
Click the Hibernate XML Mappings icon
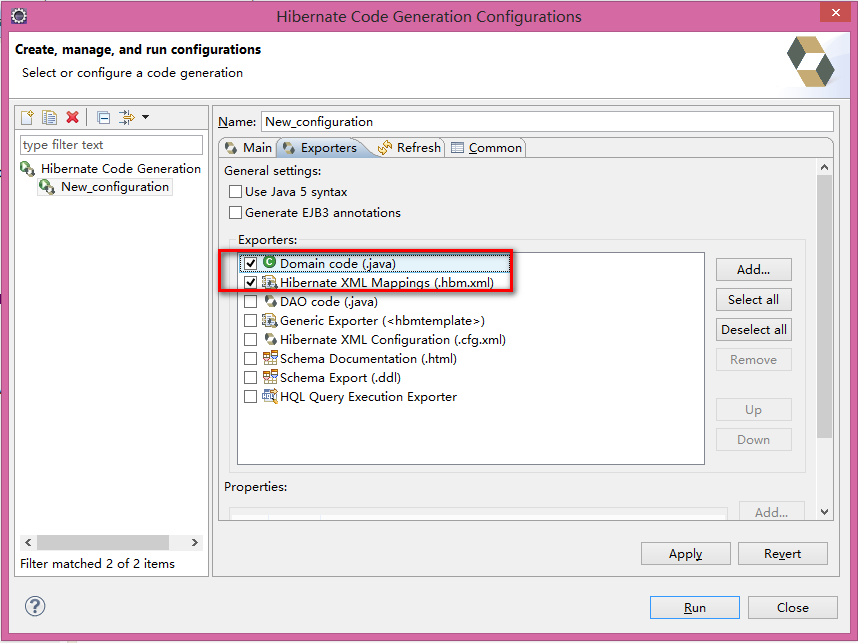[x=269, y=282]
